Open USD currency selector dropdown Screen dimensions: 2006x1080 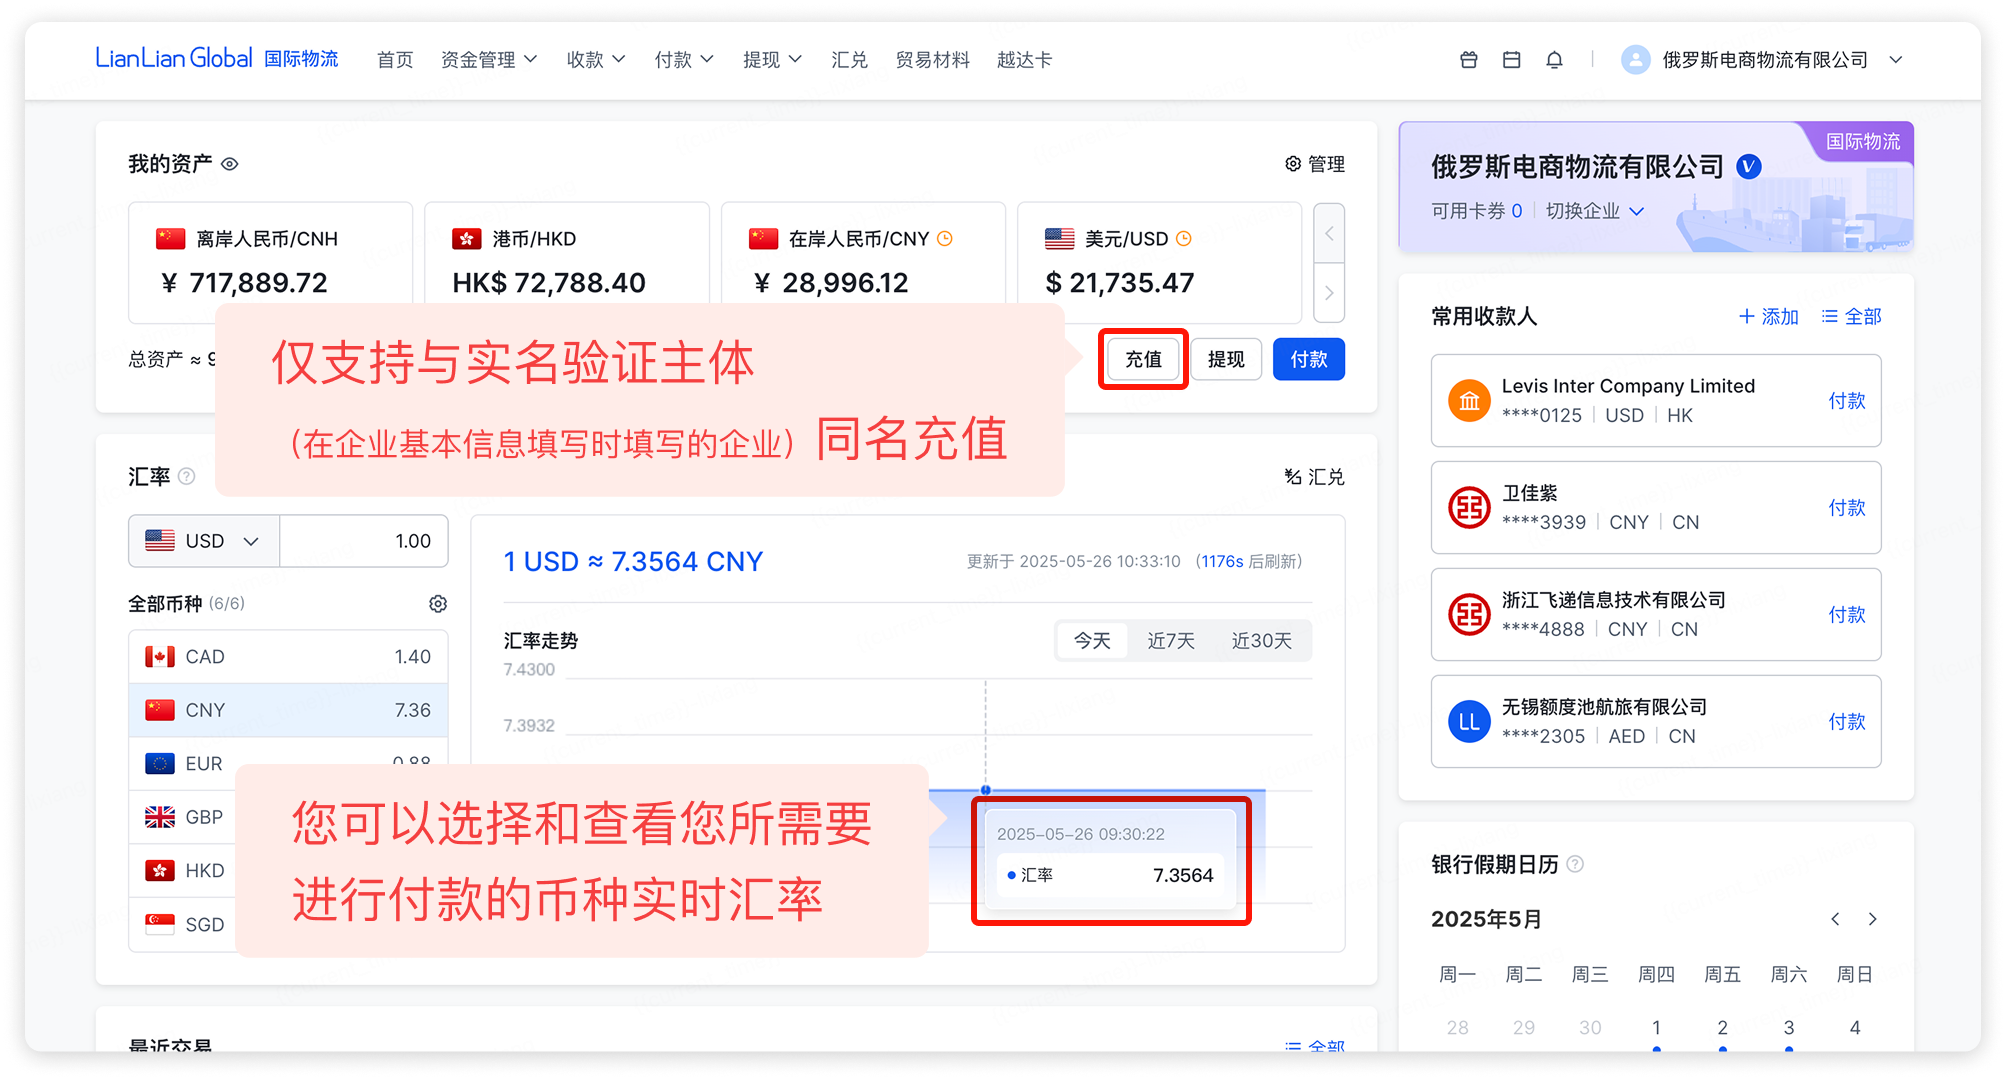click(x=204, y=541)
